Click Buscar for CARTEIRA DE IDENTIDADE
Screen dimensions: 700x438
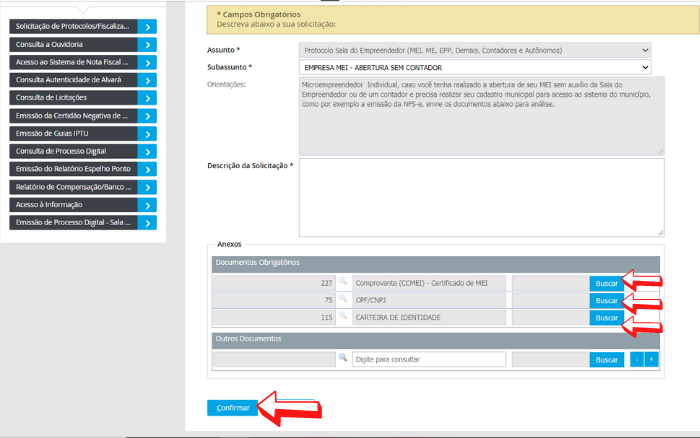coord(606,317)
